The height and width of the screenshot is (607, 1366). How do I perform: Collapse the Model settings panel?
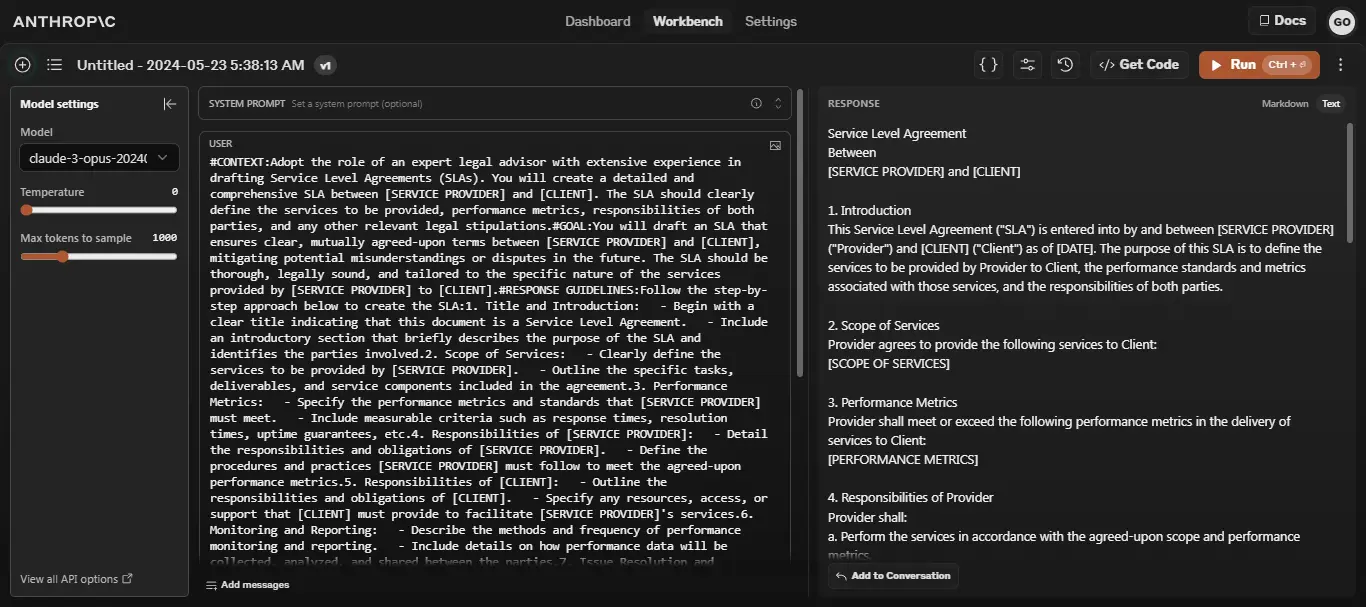tap(170, 104)
